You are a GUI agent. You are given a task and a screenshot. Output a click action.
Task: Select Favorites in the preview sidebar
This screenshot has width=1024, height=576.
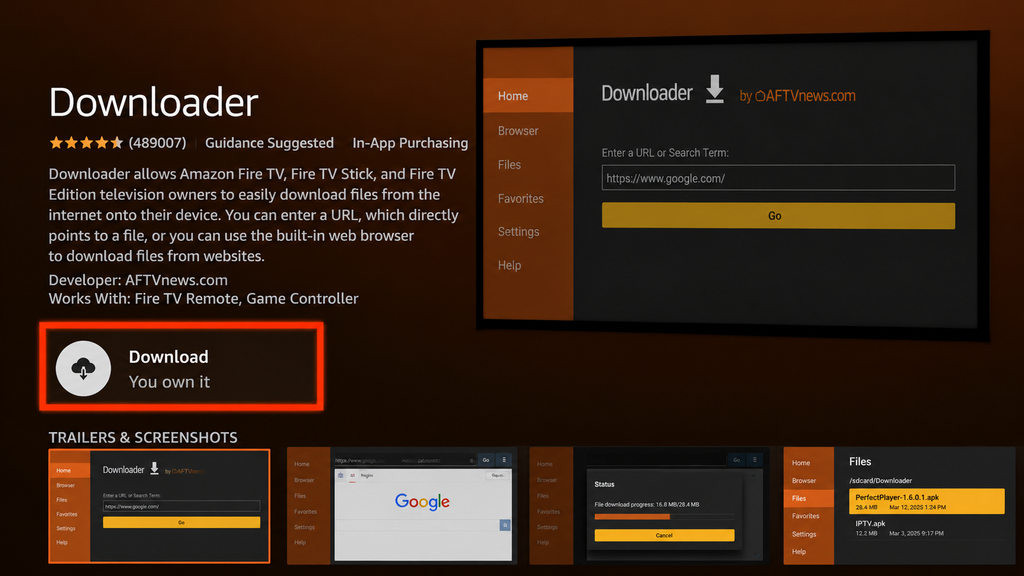520,199
